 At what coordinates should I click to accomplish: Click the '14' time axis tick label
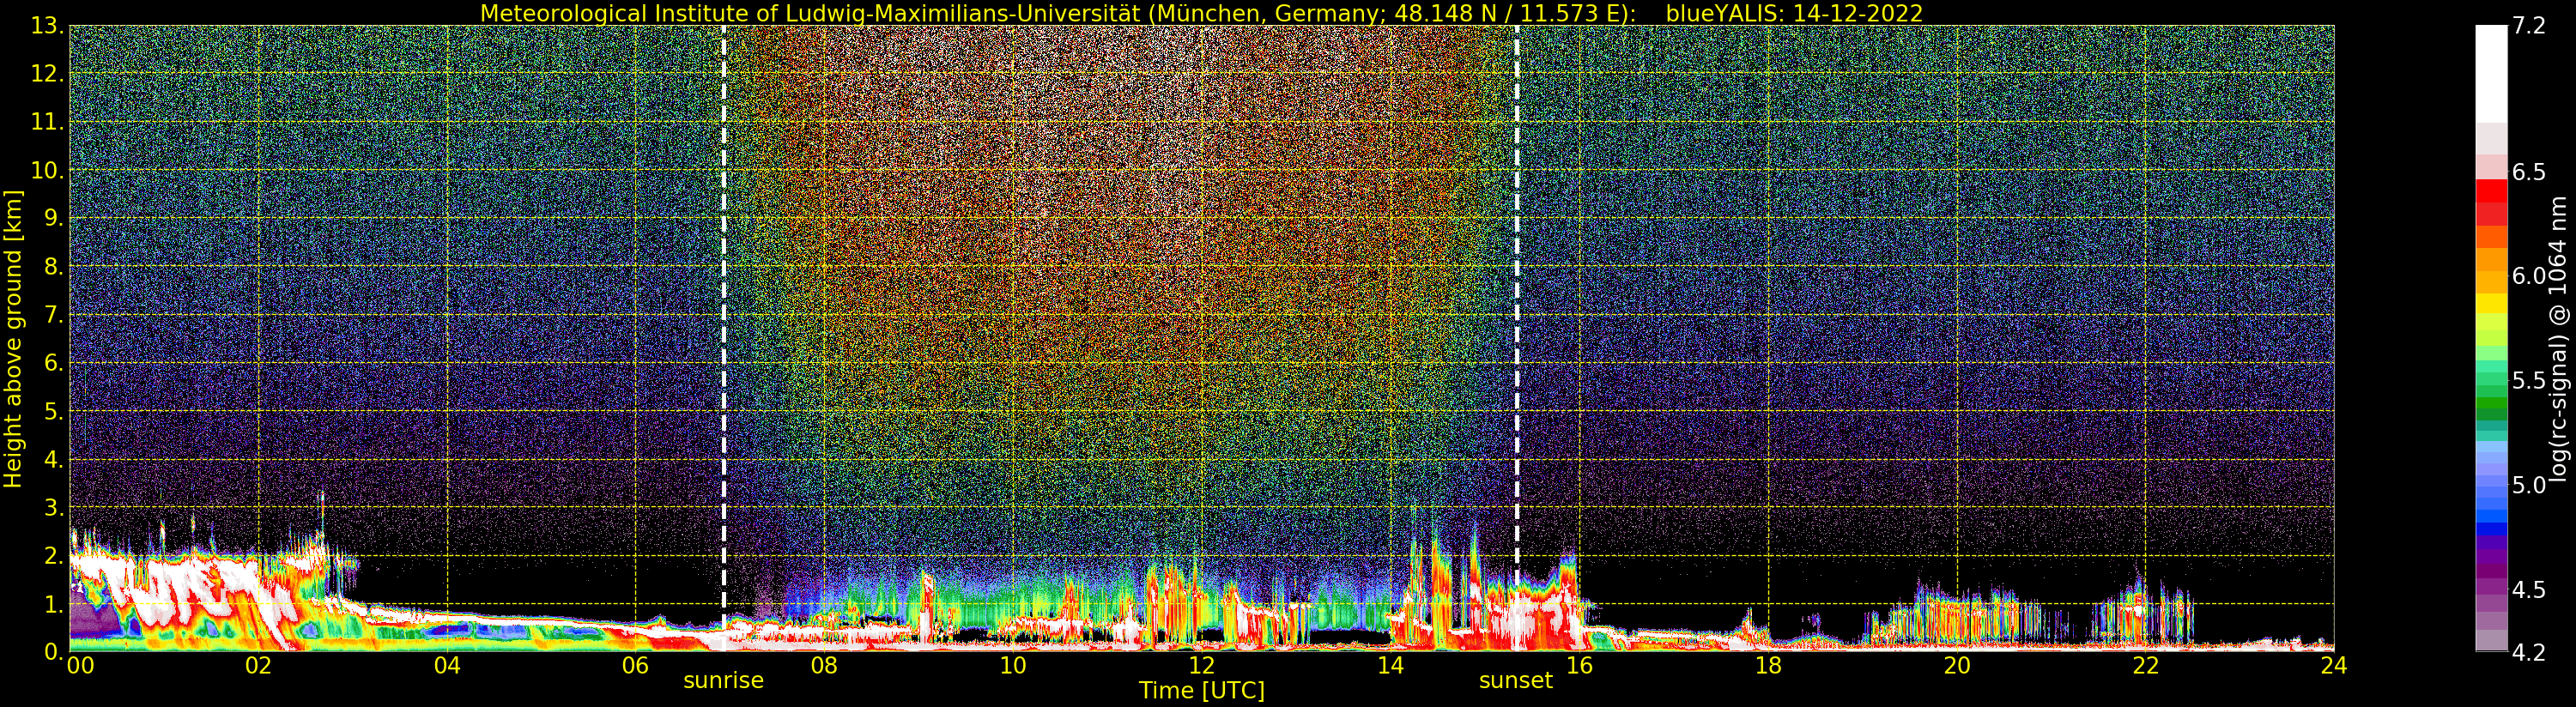pyautogui.click(x=1390, y=666)
